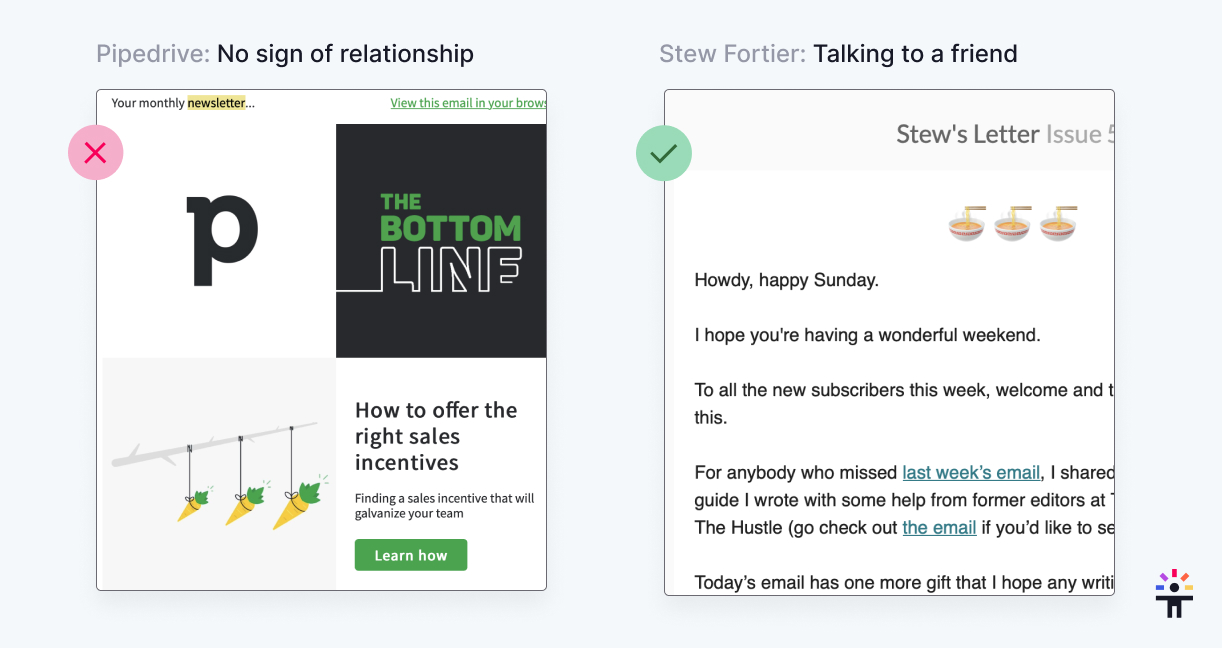
Task: Click the highlighted 'newsletter' word
Action: pos(216,103)
